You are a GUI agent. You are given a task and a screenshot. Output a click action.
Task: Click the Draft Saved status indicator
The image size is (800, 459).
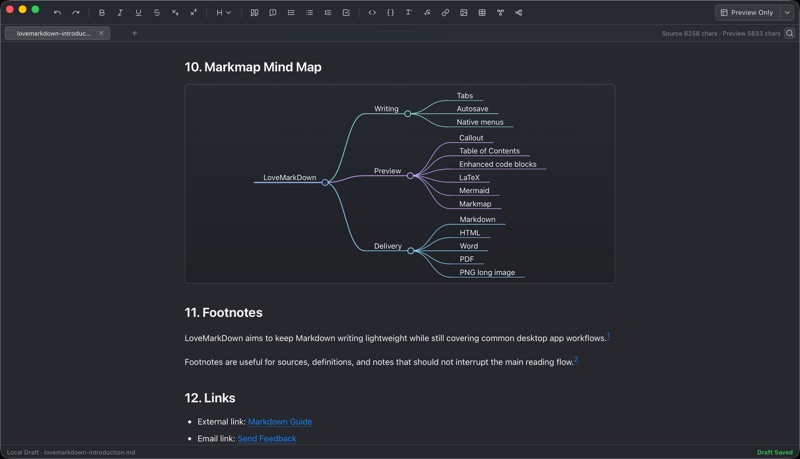coord(774,452)
